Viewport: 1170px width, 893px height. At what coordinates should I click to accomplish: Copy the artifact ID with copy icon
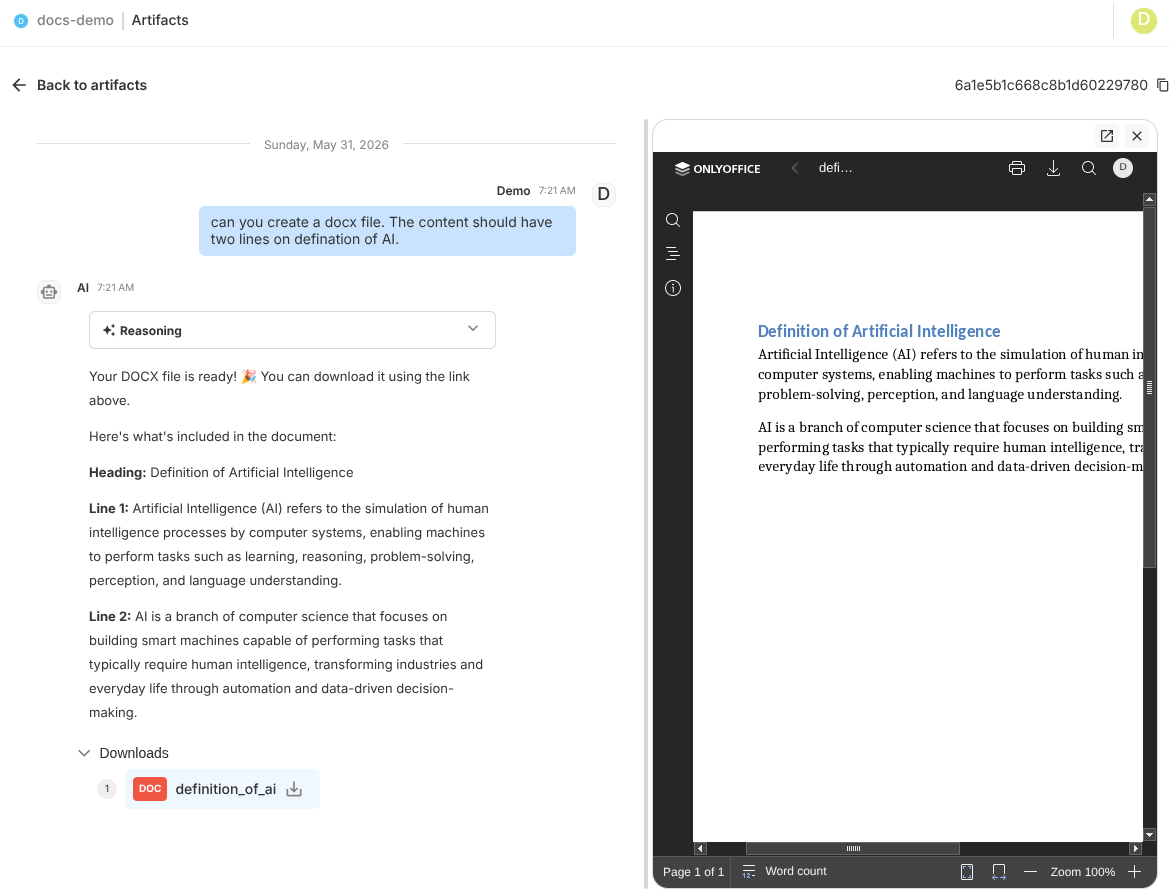(1162, 85)
